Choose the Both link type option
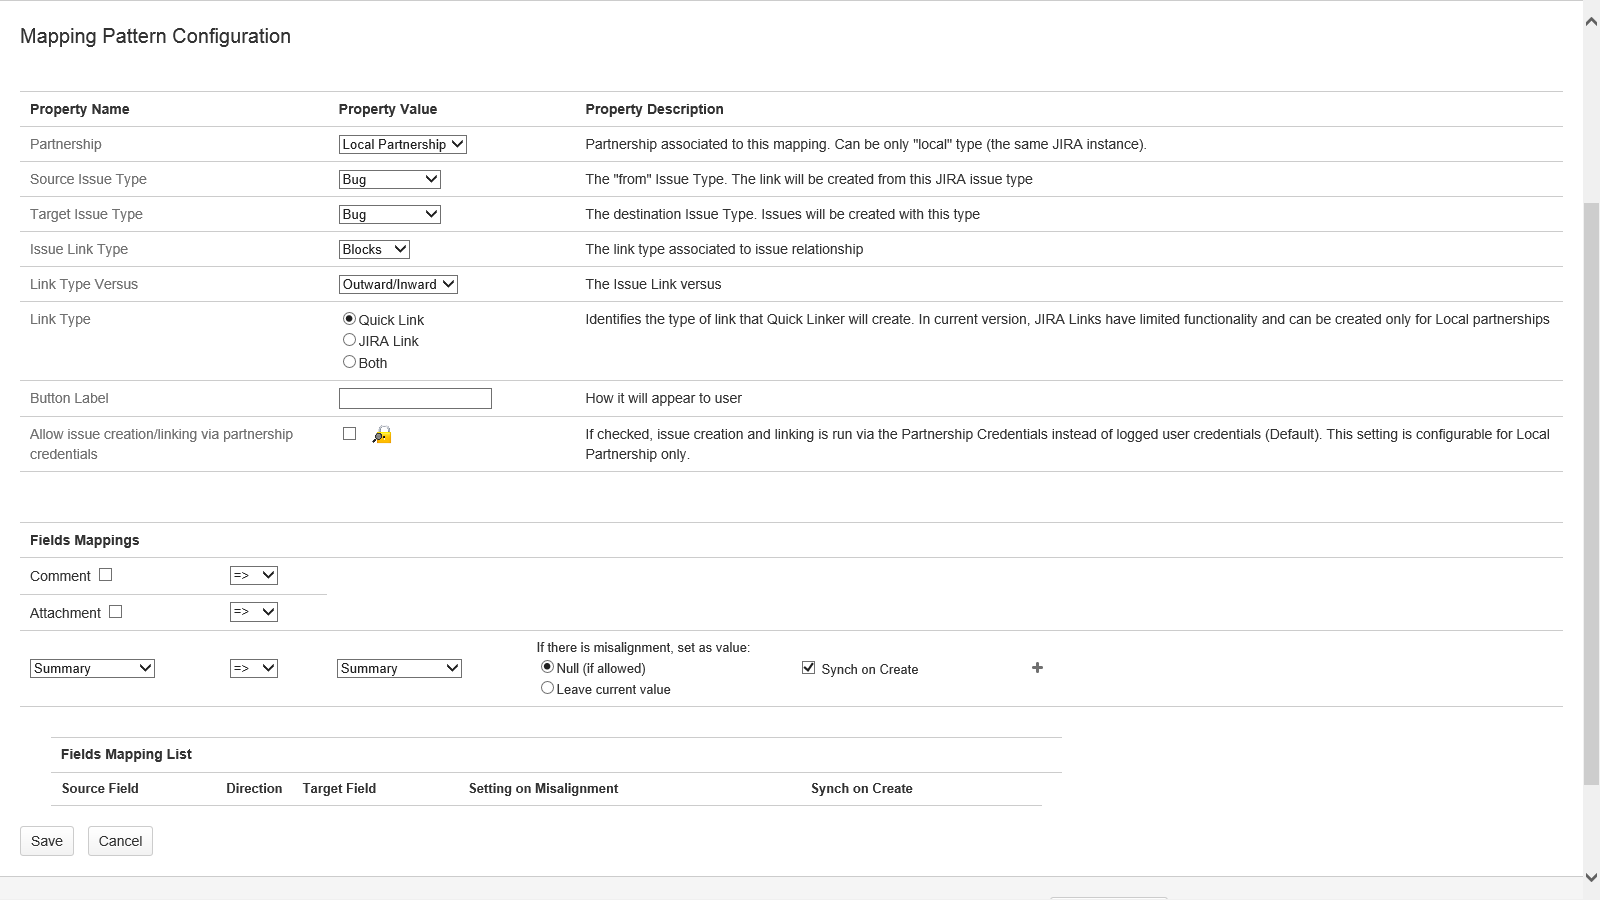Viewport: 1600px width, 900px height. [349, 362]
